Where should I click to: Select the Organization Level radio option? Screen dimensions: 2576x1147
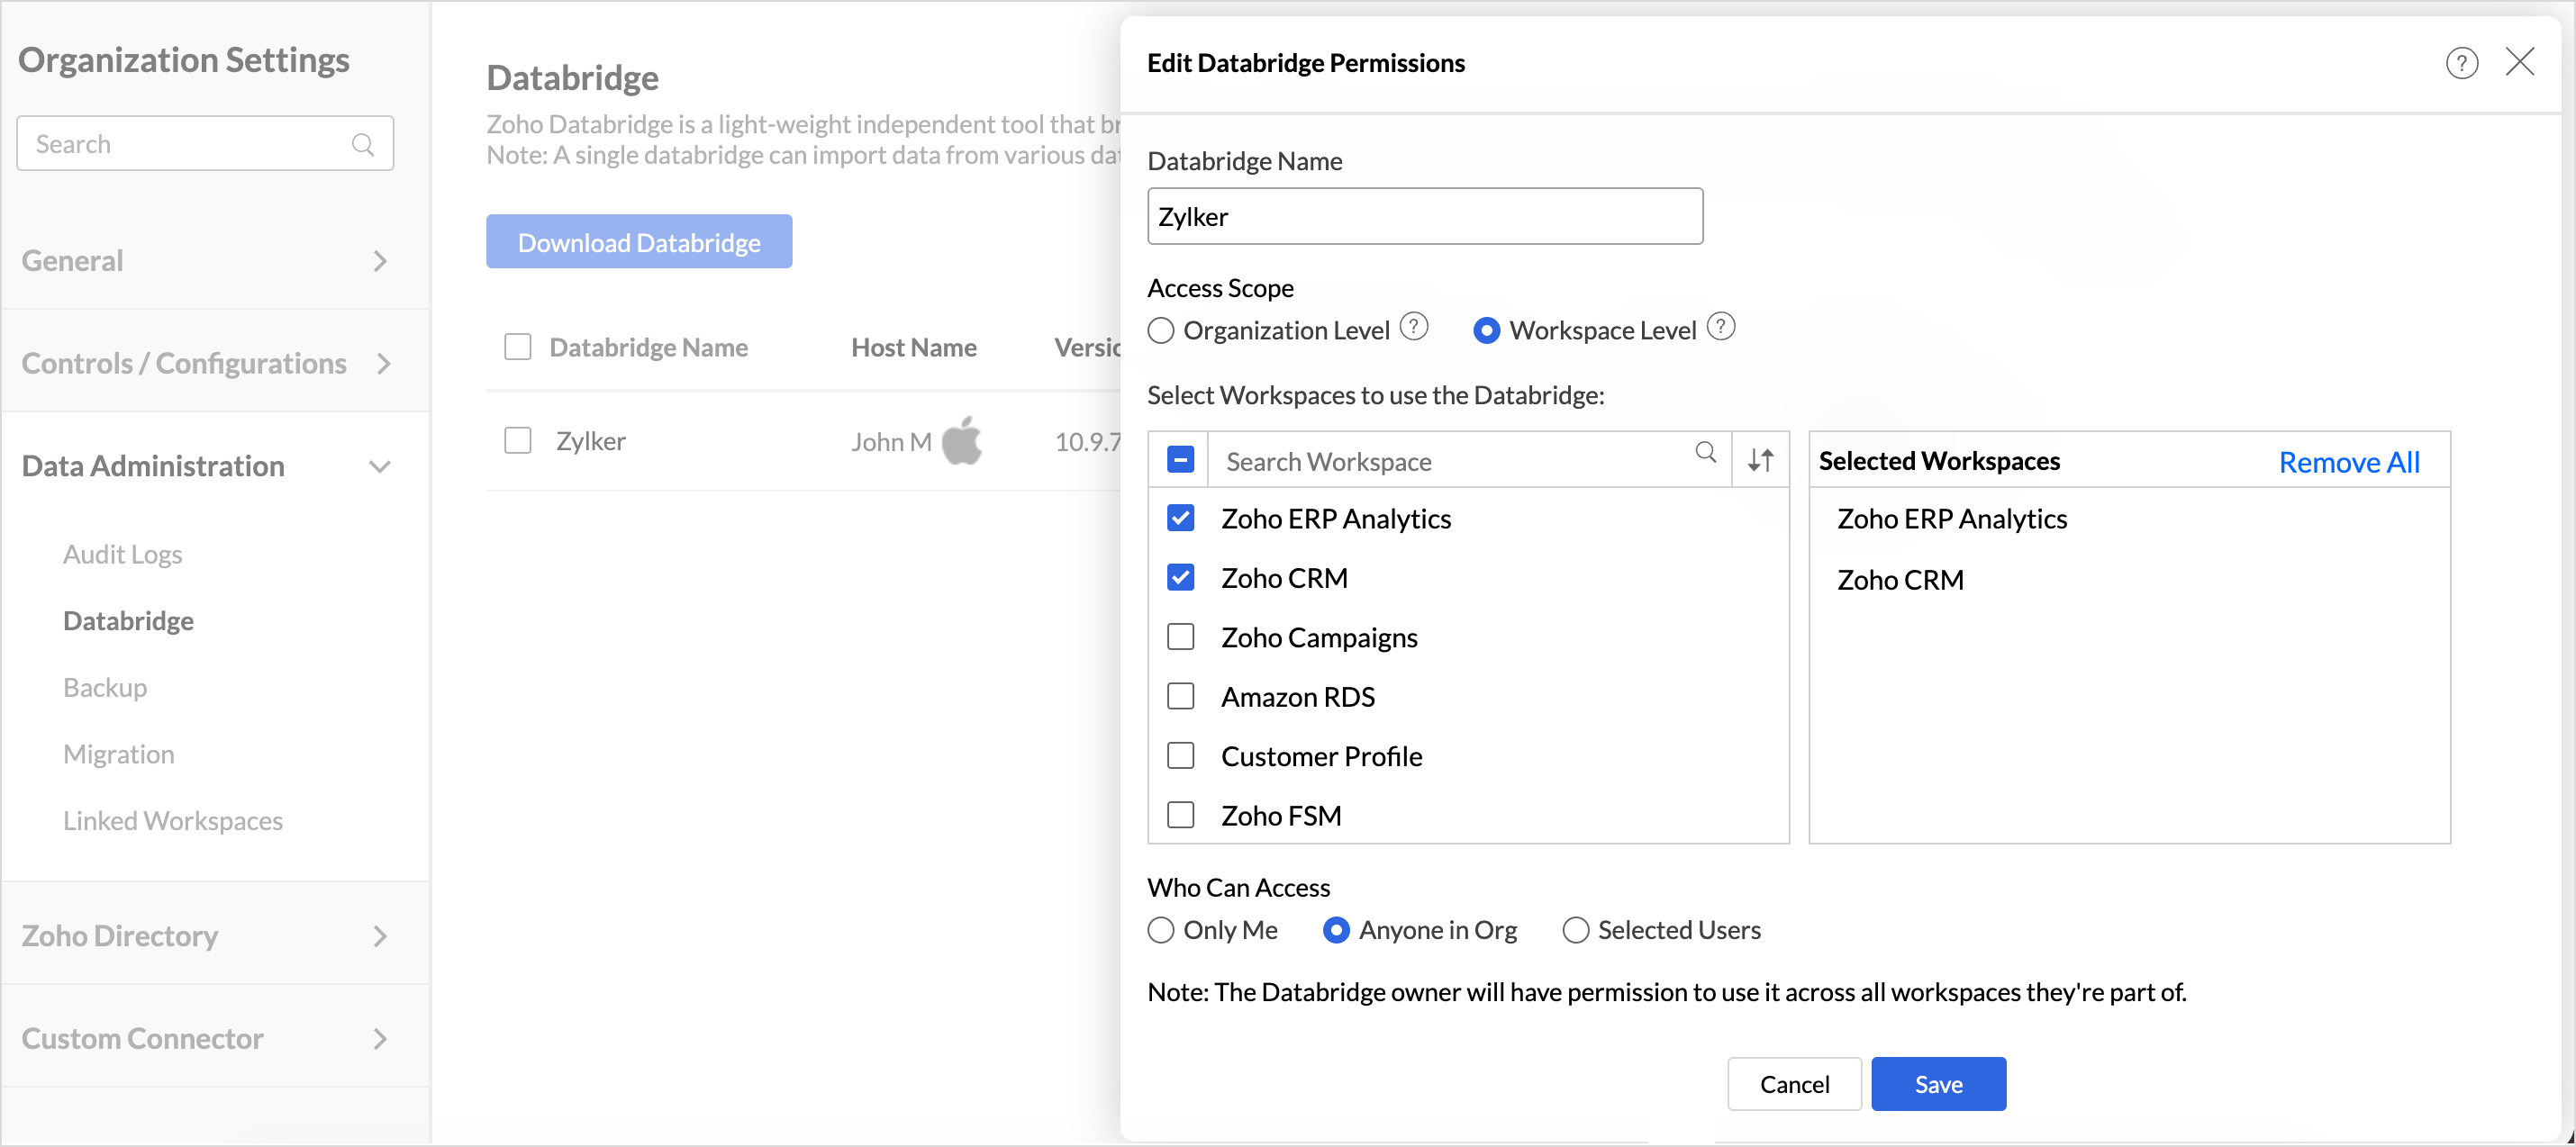pos(1160,331)
